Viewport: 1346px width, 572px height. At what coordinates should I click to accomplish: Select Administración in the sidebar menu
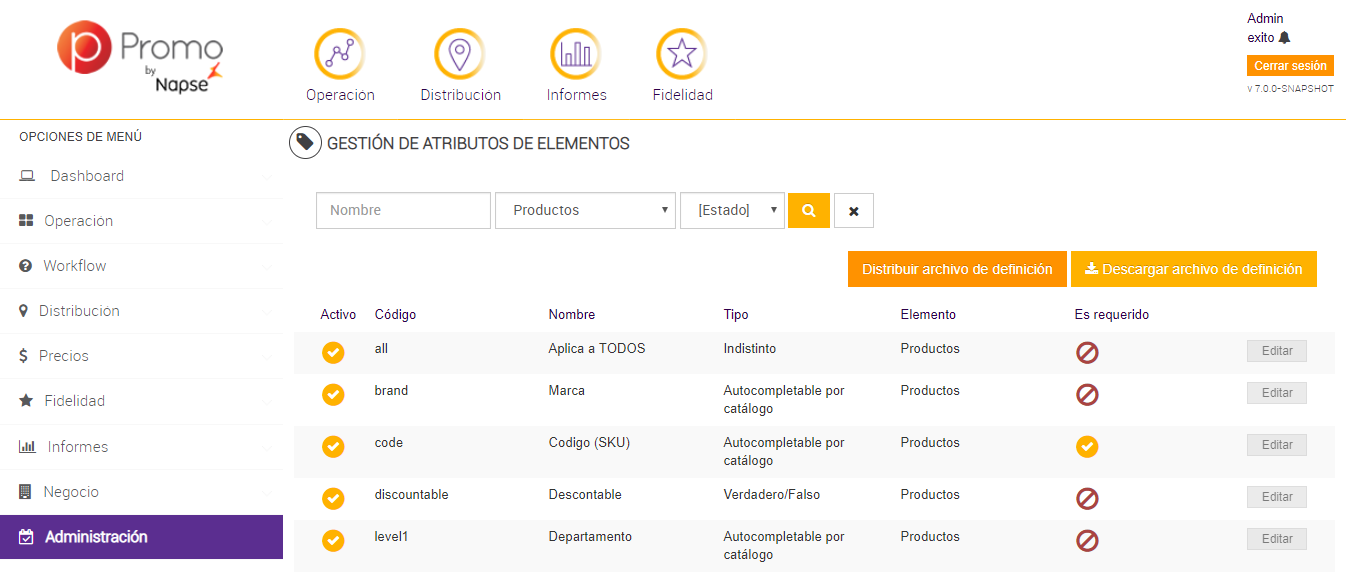96,537
